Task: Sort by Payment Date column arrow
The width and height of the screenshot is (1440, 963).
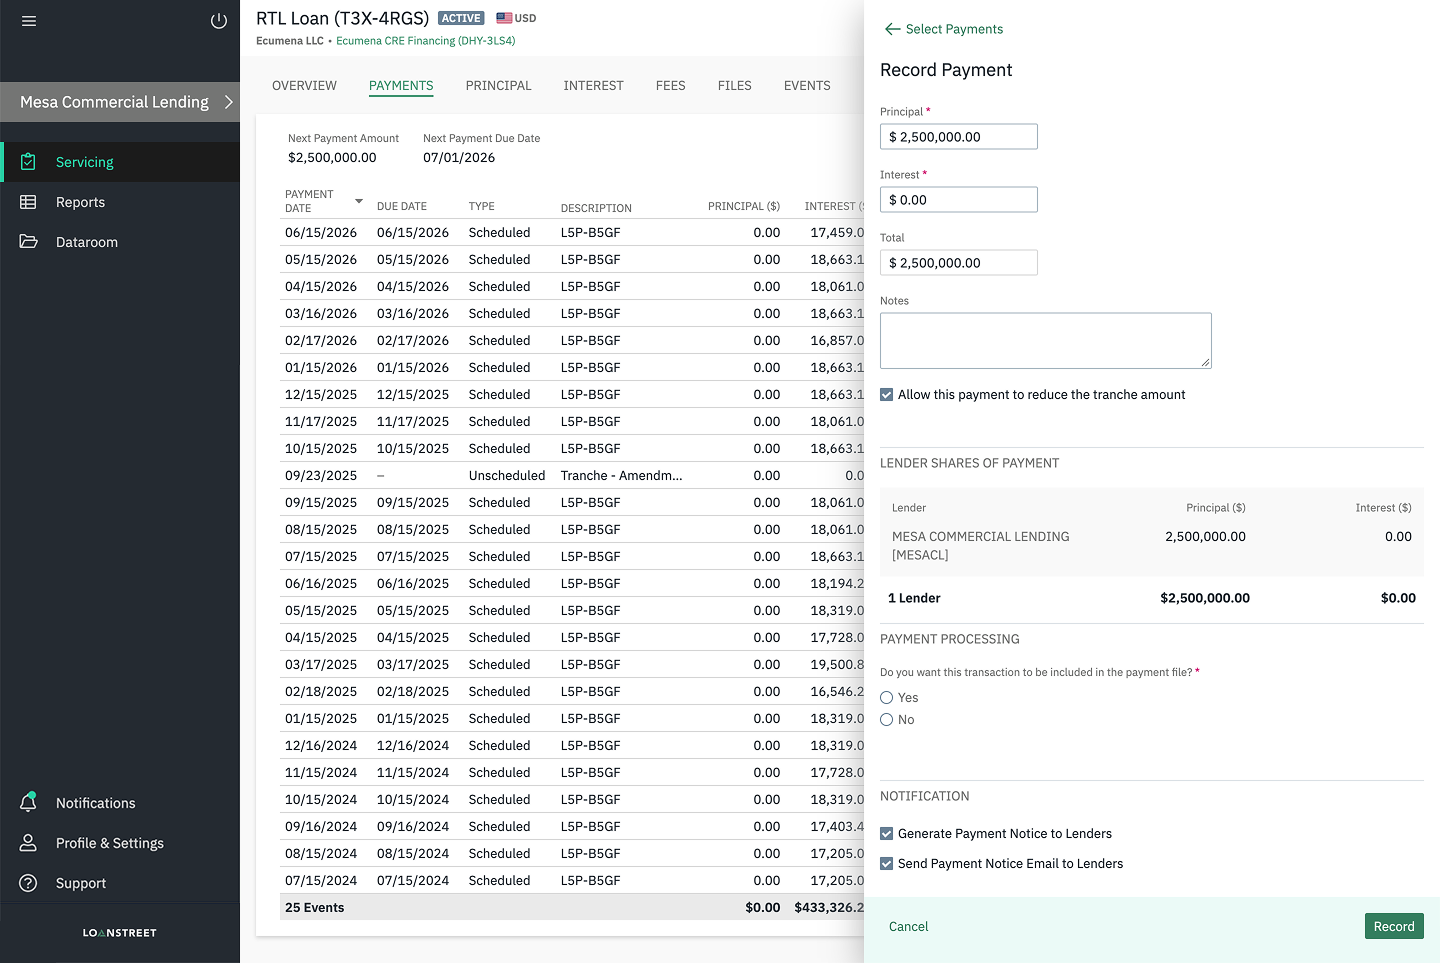Action: [x=359, y=201]
